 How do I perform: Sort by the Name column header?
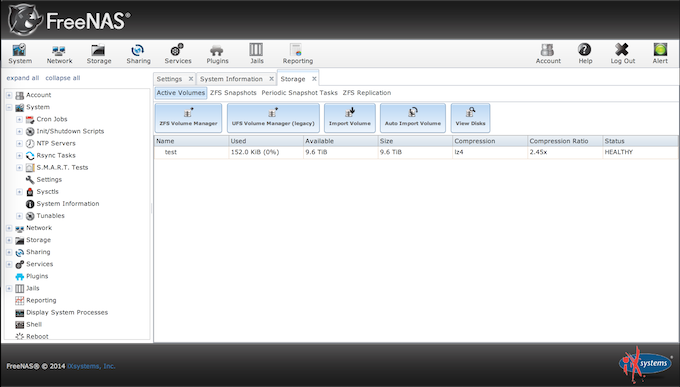(192, 141)
